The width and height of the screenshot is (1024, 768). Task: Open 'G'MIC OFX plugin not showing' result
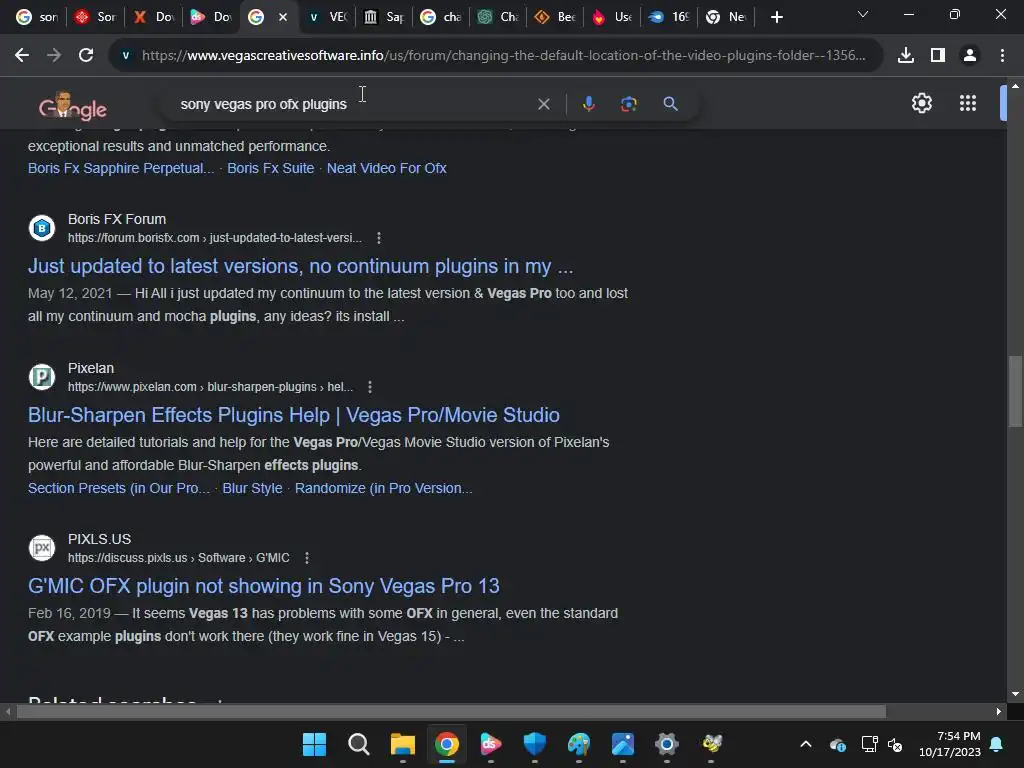(x=264, y=586)
